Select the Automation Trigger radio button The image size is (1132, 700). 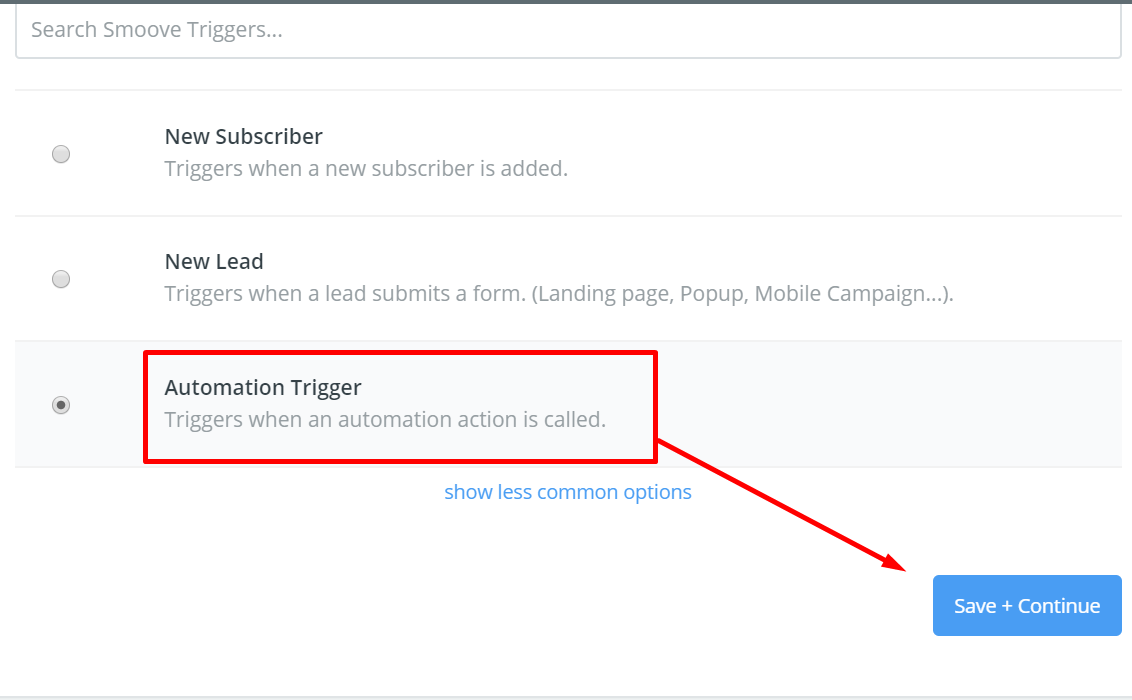61,405
